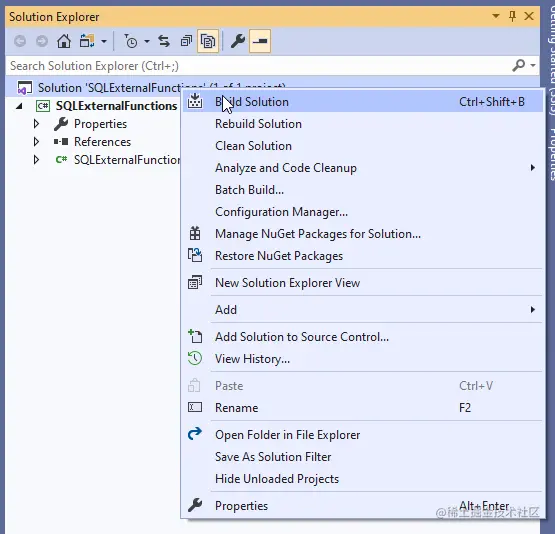This screenshot has height=534, width=555.
Task: Click the Build Solution icon
Action: (195, 101)
